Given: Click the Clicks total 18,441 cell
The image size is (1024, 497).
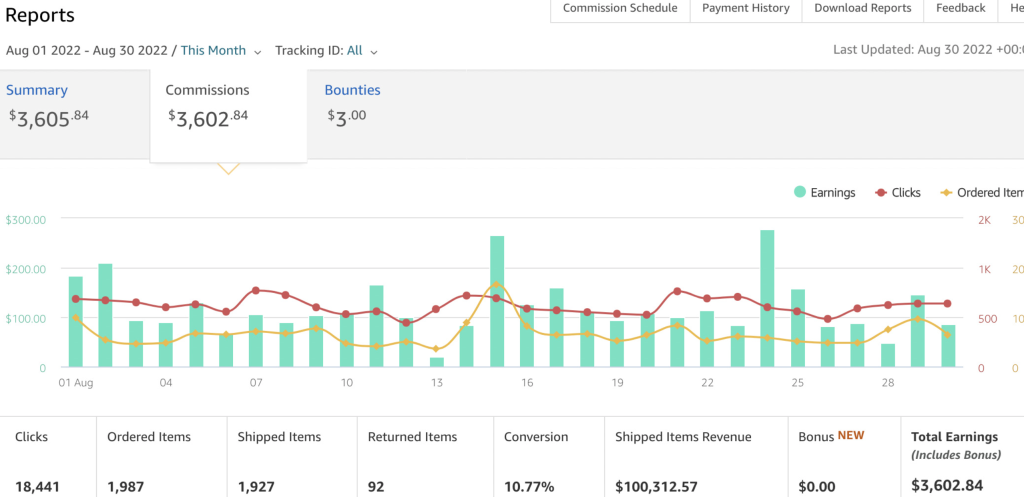Looking at the screenshot, I should point(47,458).
